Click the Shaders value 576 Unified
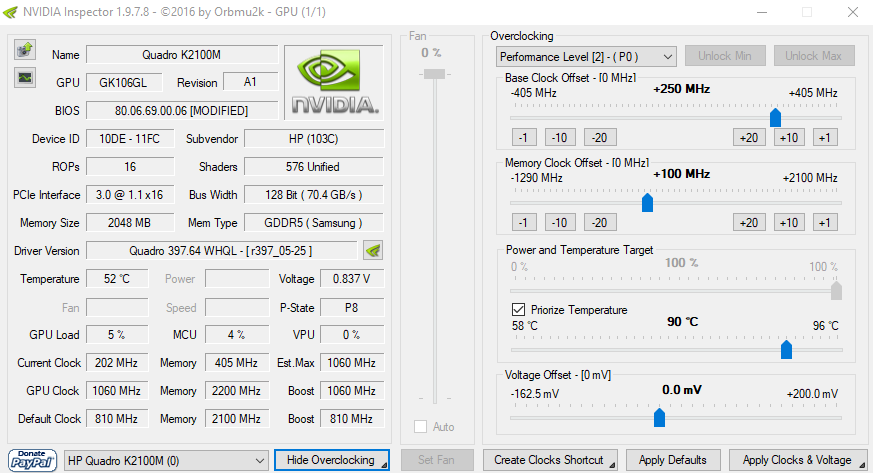Screen dimensions: 873x473 pyautogui.click(x=314, y=166)
